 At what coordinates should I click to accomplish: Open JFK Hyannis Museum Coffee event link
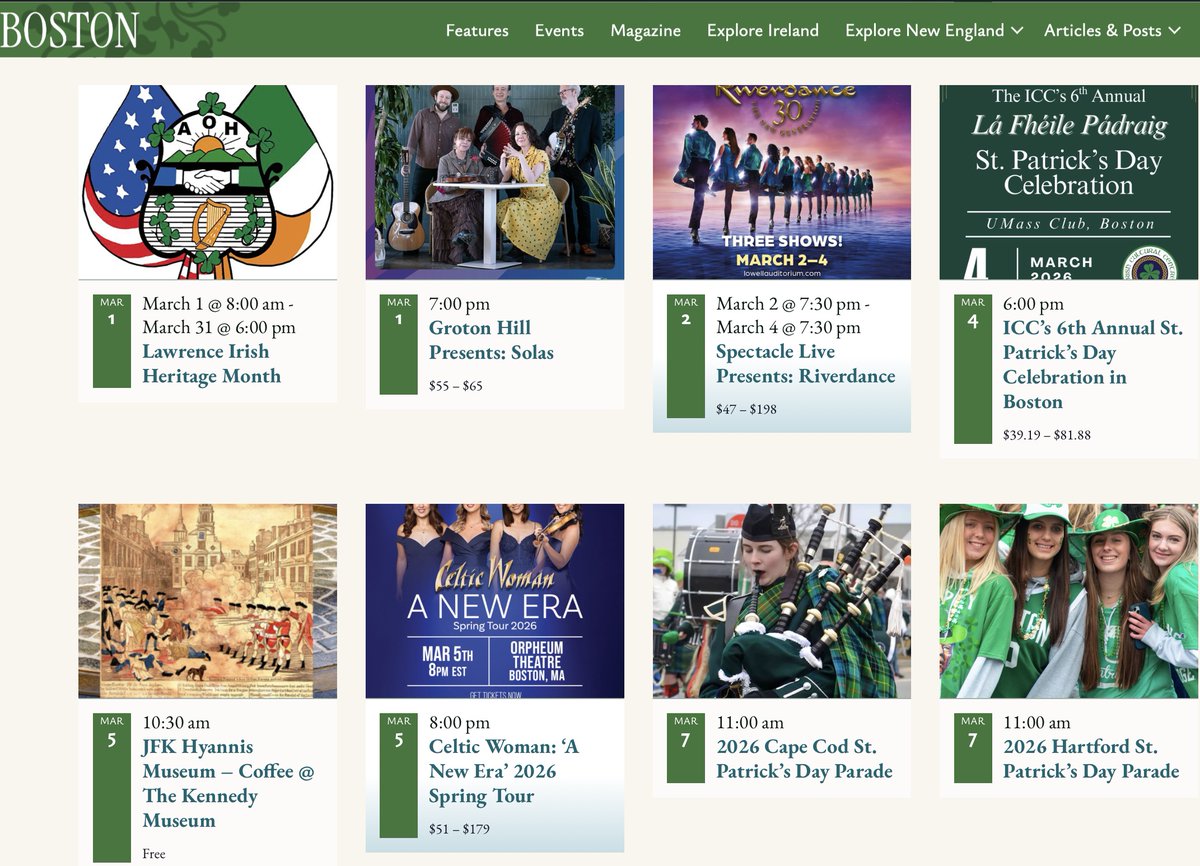click(228, 783)
